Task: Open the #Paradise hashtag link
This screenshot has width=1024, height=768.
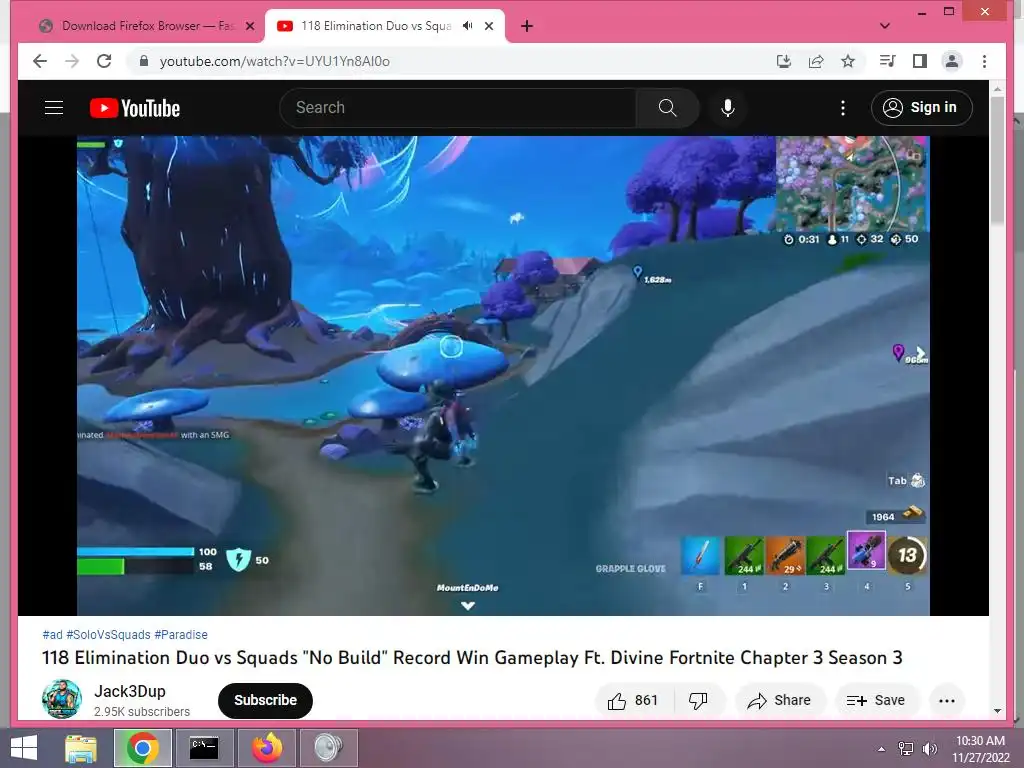Action: (181, 635)
